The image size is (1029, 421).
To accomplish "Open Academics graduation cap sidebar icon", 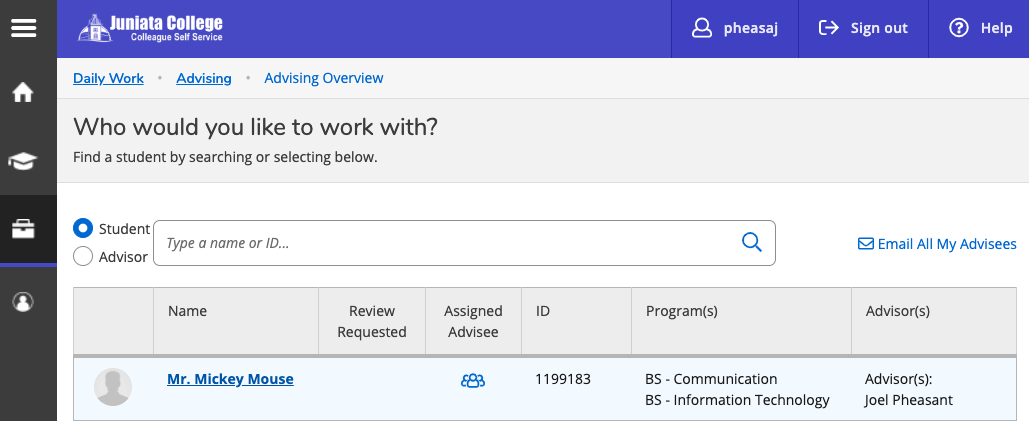I will 23,161.
